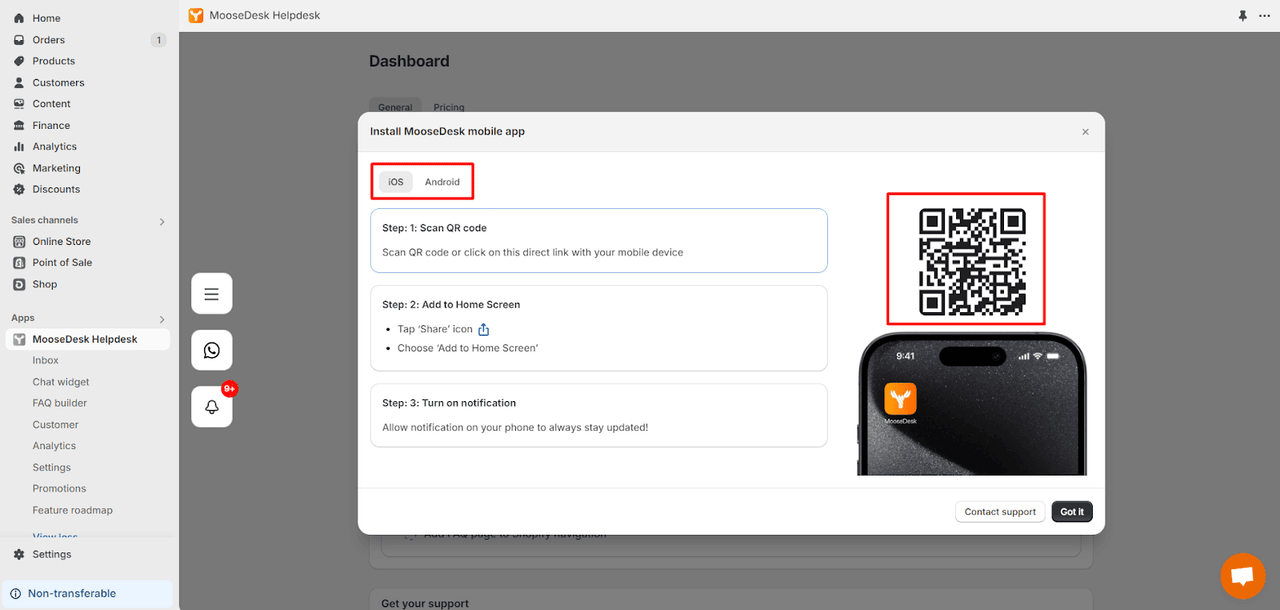The width and height of the screenshot is (1280, 610).
Task: Click the Customers person icon
Action: click(x=19, y=83)
